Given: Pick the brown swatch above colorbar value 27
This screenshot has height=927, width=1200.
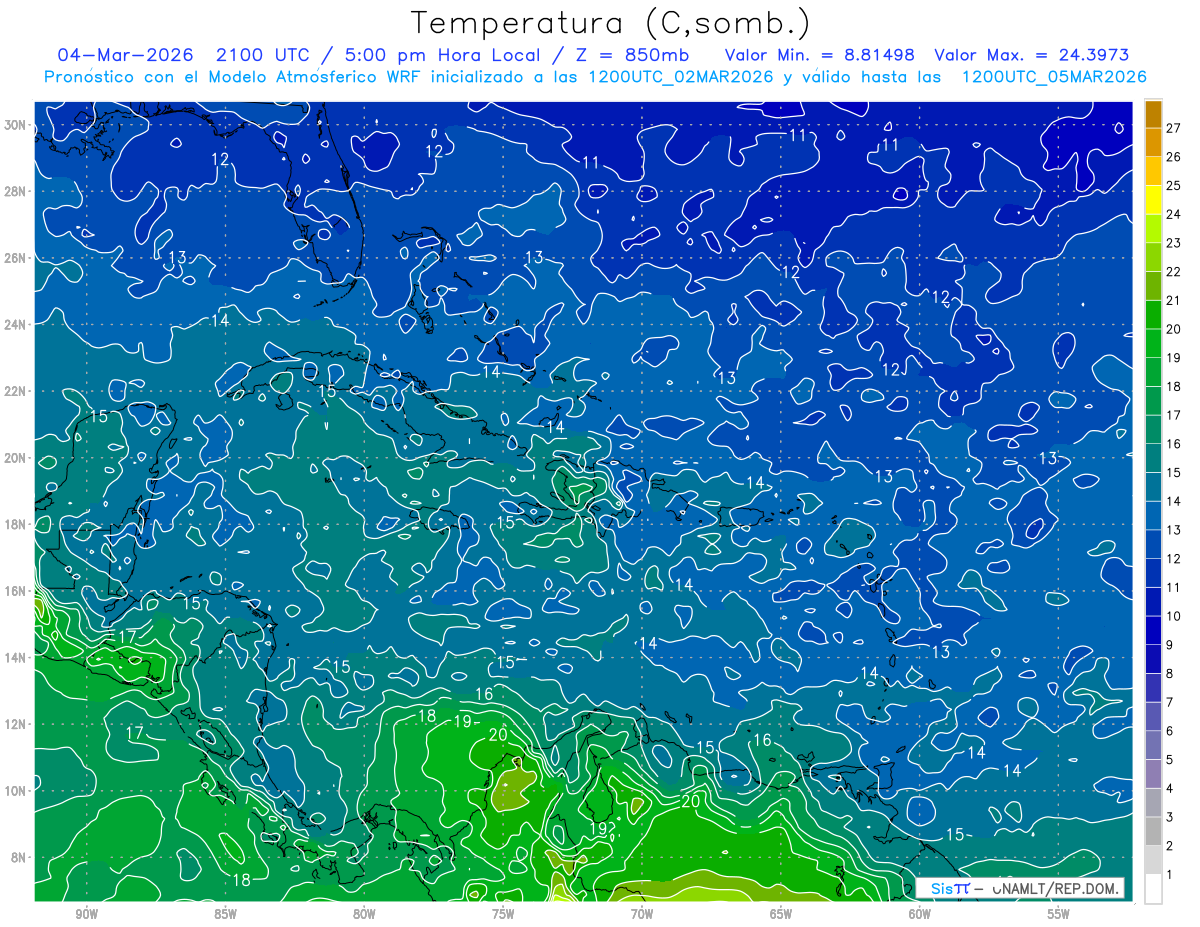Looking at the screenshot, I should 1153,114.
